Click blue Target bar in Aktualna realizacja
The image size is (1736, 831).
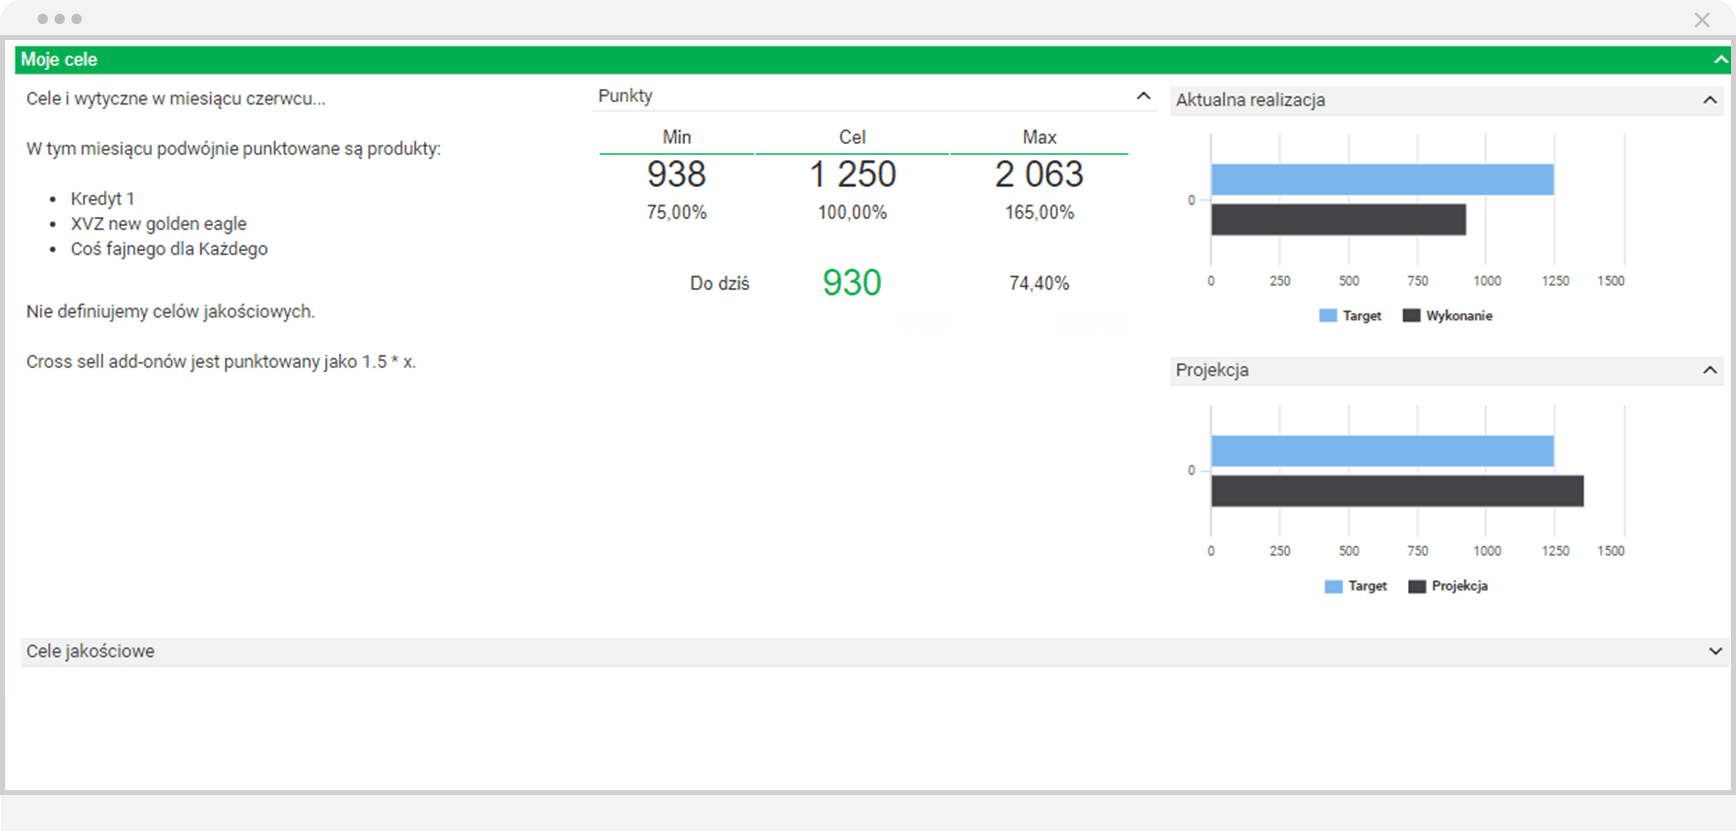click(1381, 180)
